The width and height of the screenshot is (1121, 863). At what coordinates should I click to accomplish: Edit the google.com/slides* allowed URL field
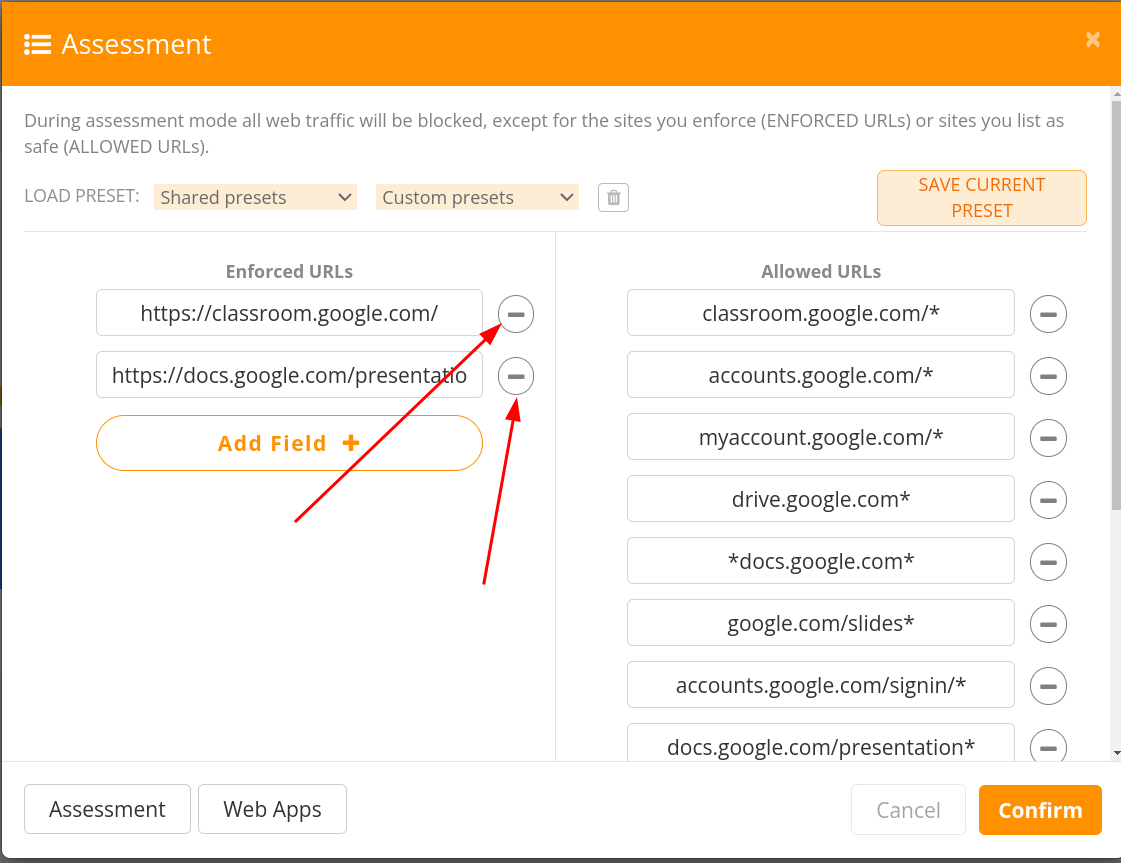pyautogui.click(x=821, y=623)
